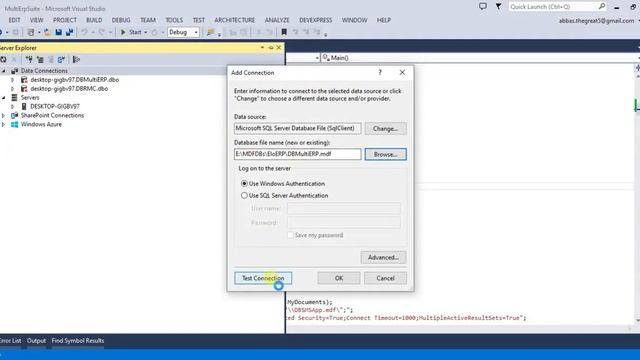
Task: Open the DEBUG menu
Action: coord(121,20)
